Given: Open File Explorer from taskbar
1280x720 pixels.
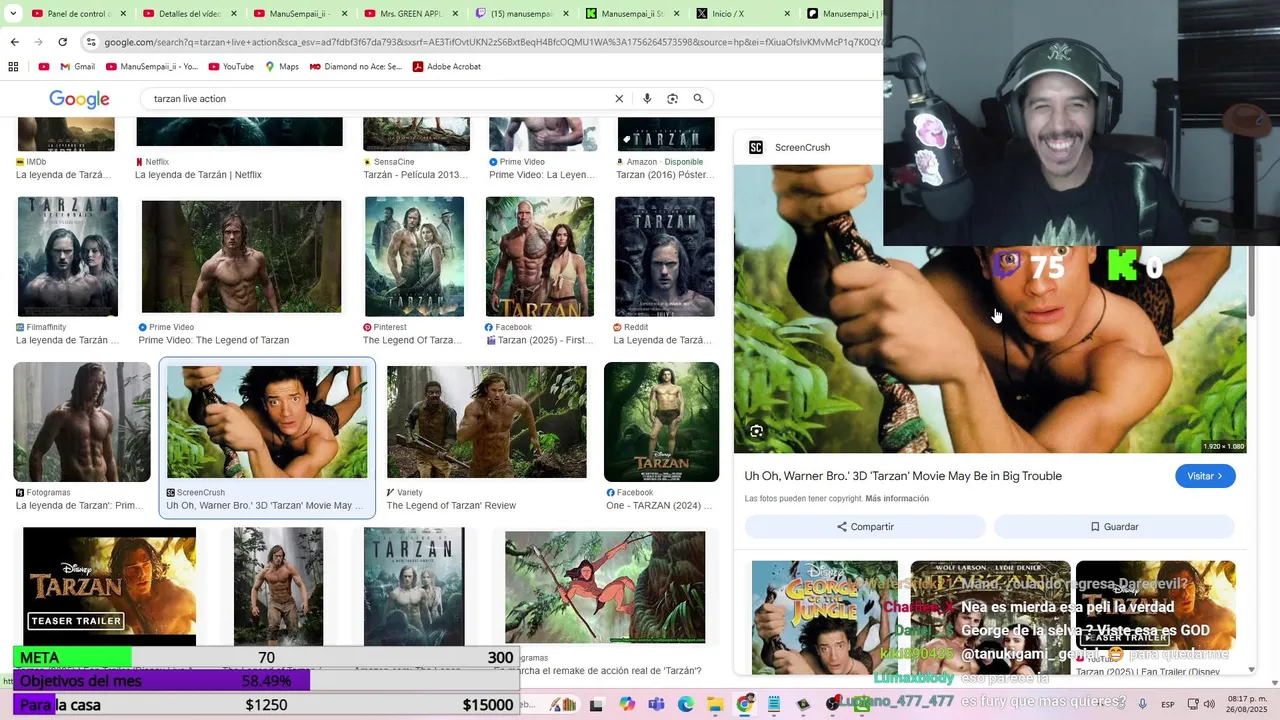Looking at the screenshot, I should tap(715, 704).
